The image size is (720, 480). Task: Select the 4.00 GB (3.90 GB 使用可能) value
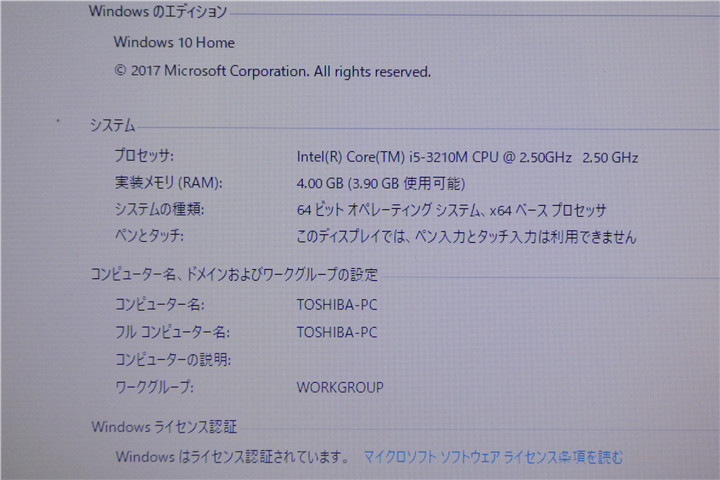381,184
